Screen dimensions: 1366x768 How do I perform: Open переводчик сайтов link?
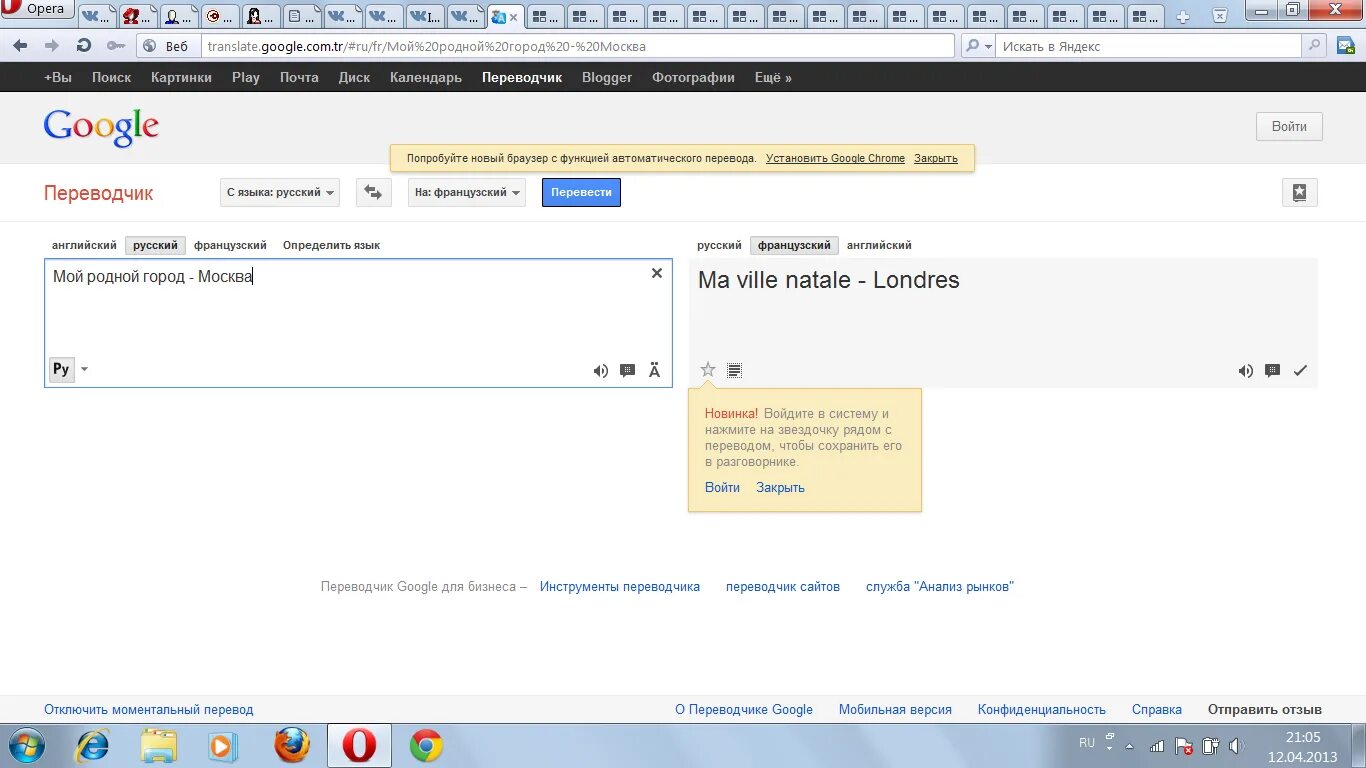783,587
